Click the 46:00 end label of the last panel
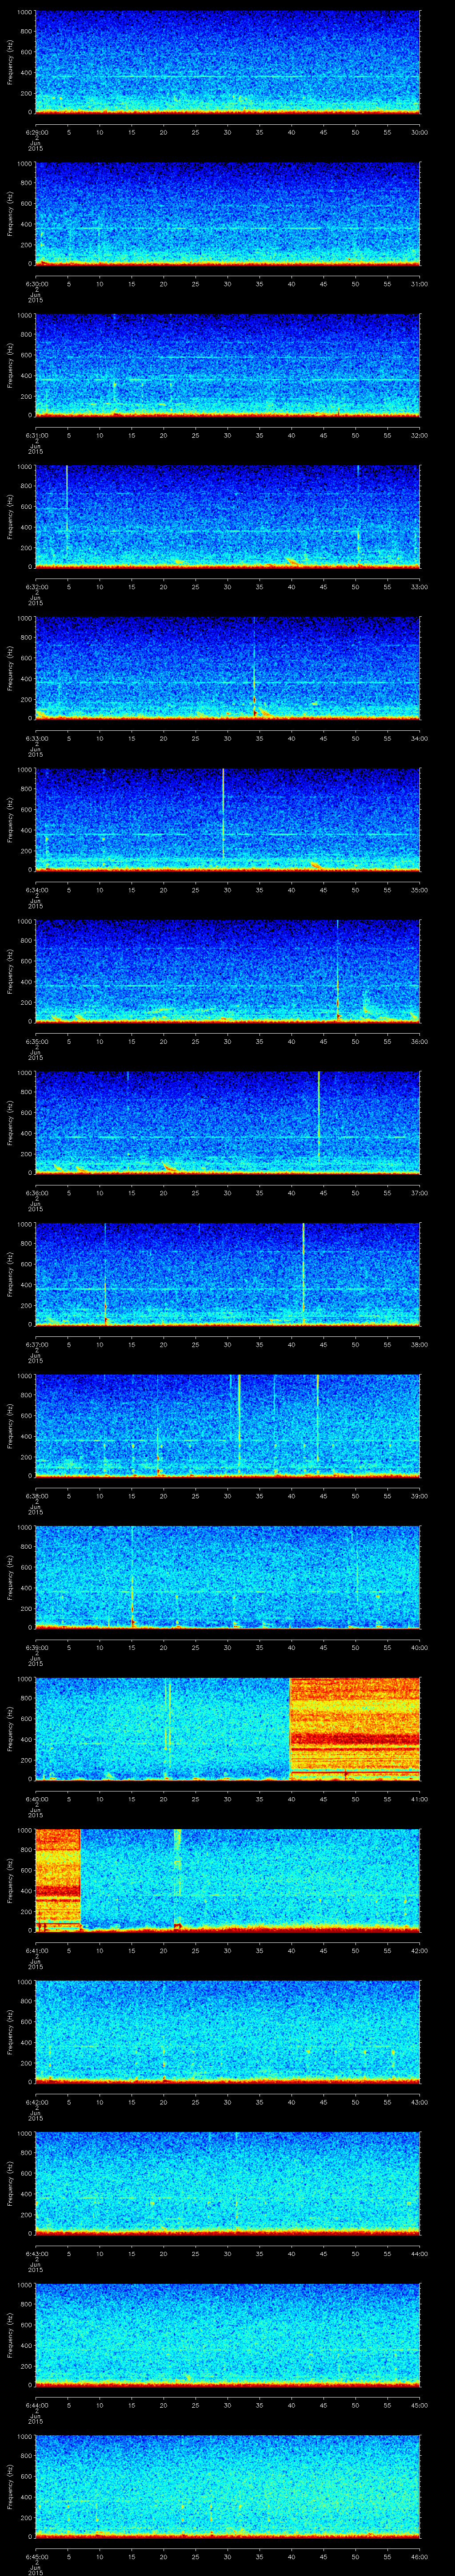455x2576 pixels. point(419,2557)
